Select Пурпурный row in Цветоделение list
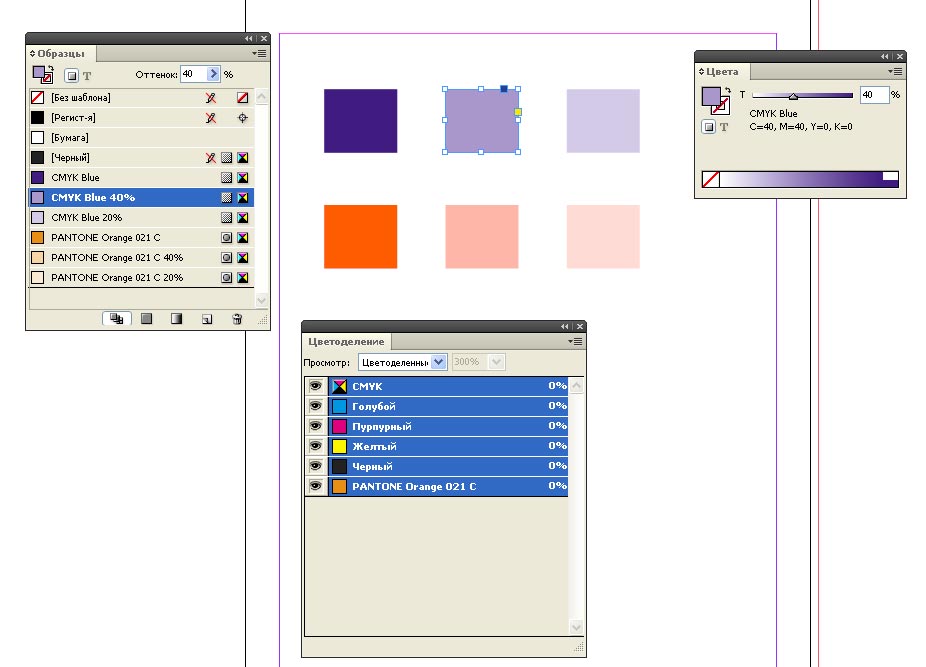This screenshot has height=667, width=926. pyautogui.click(x=436, y=427)
